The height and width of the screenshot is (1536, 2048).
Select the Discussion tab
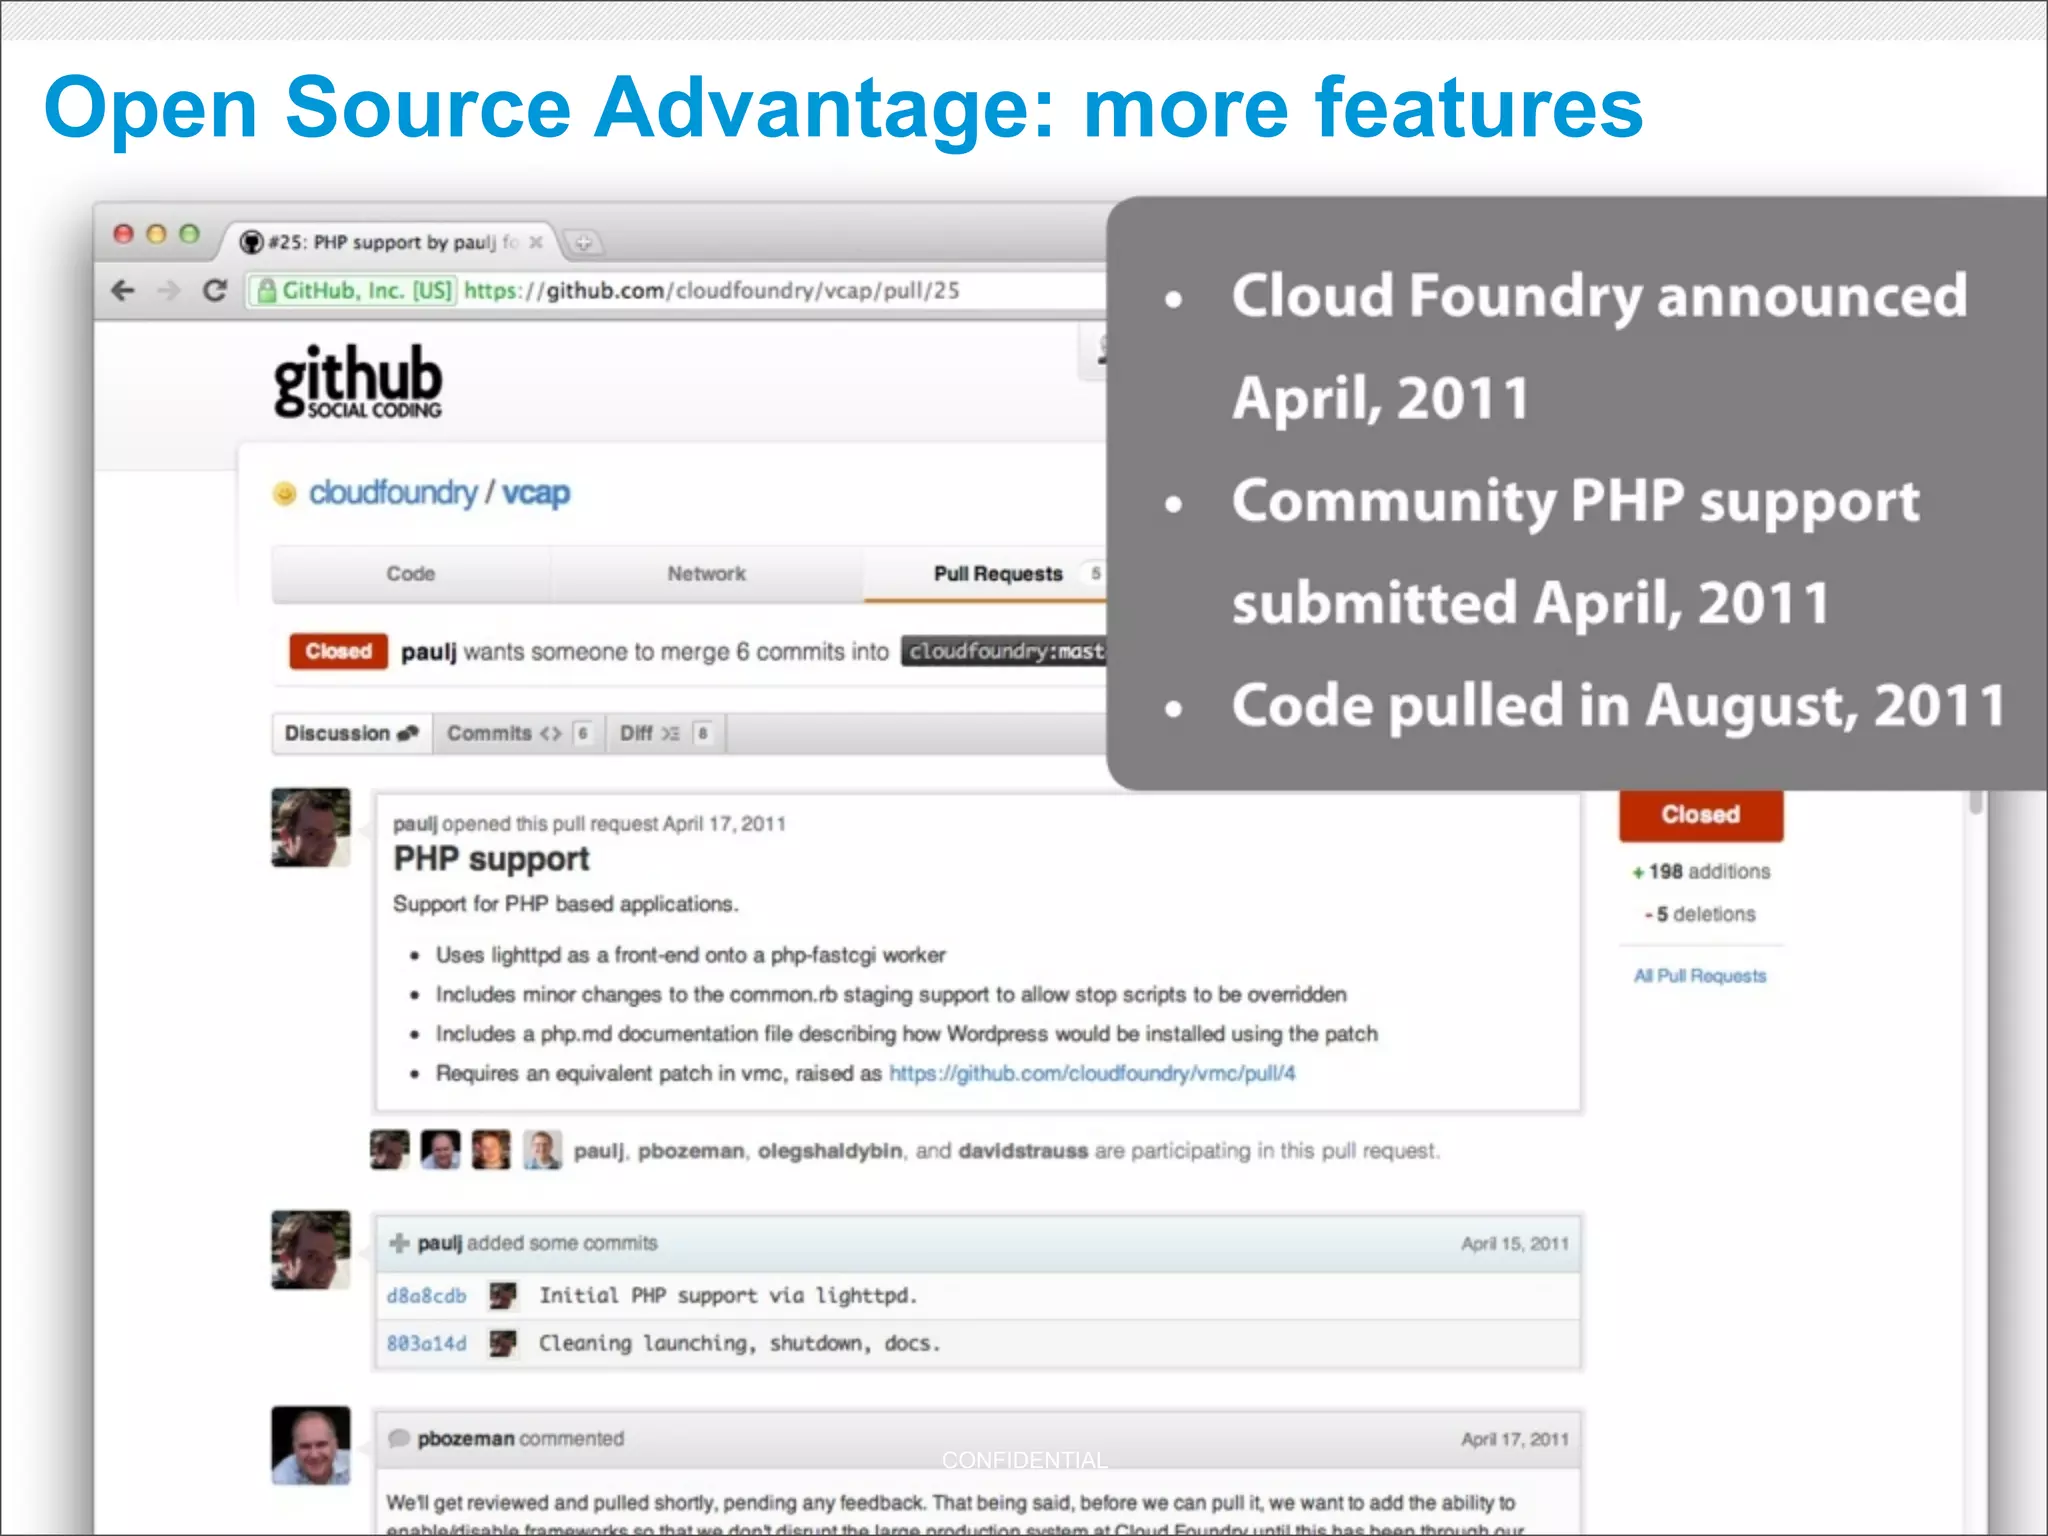pos(352,733)
